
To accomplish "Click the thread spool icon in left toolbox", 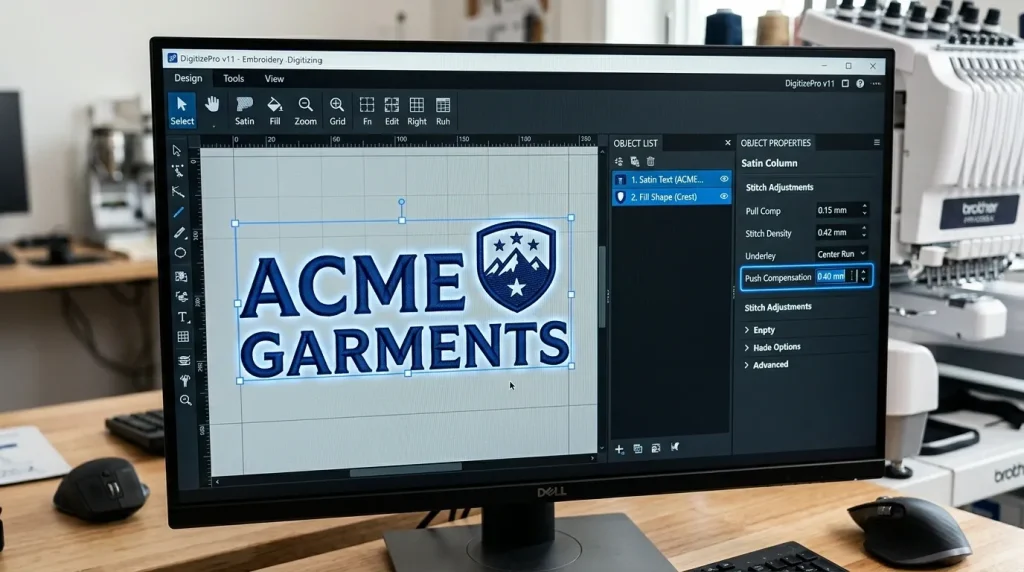I will point(184,360).
